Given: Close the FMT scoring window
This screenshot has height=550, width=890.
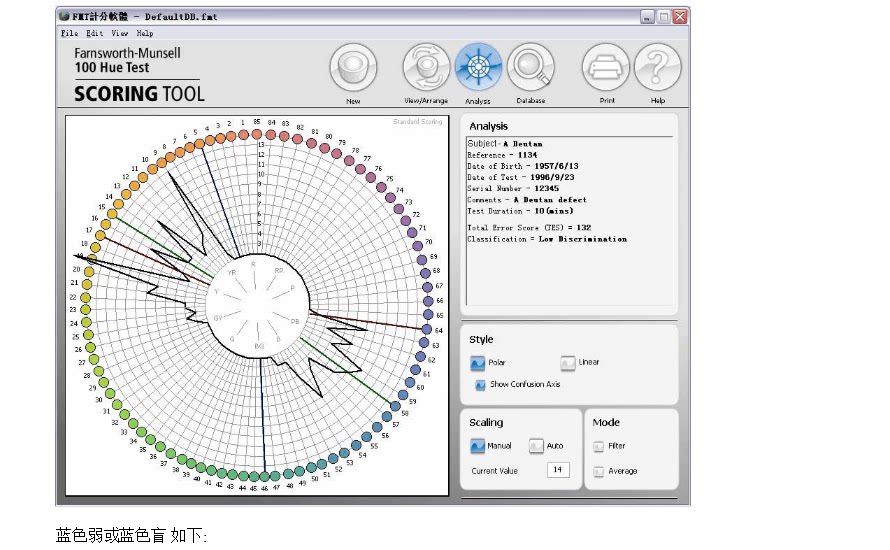Looking at the screenshot, I should (x=679, y=17).
